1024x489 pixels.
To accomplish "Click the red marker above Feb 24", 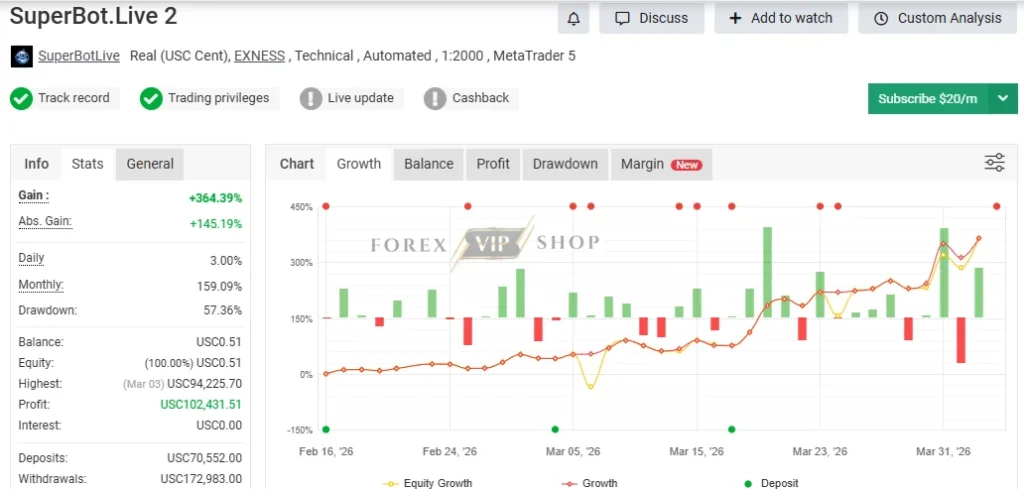I will coord(468,206).
